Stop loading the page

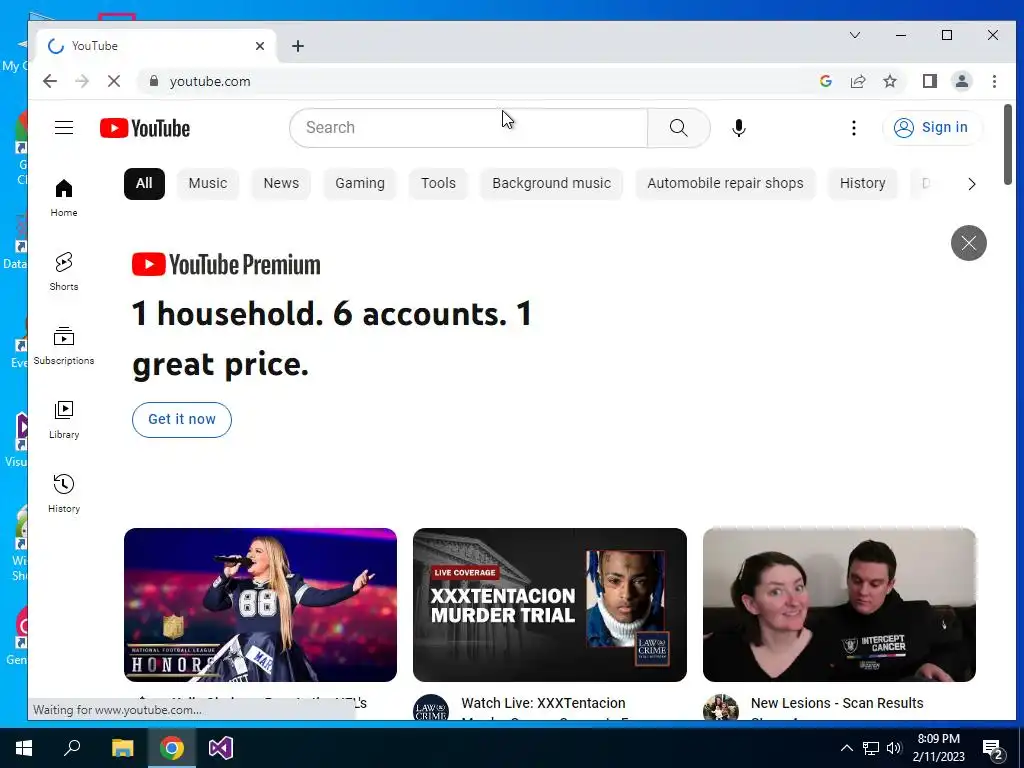[114, 81]
